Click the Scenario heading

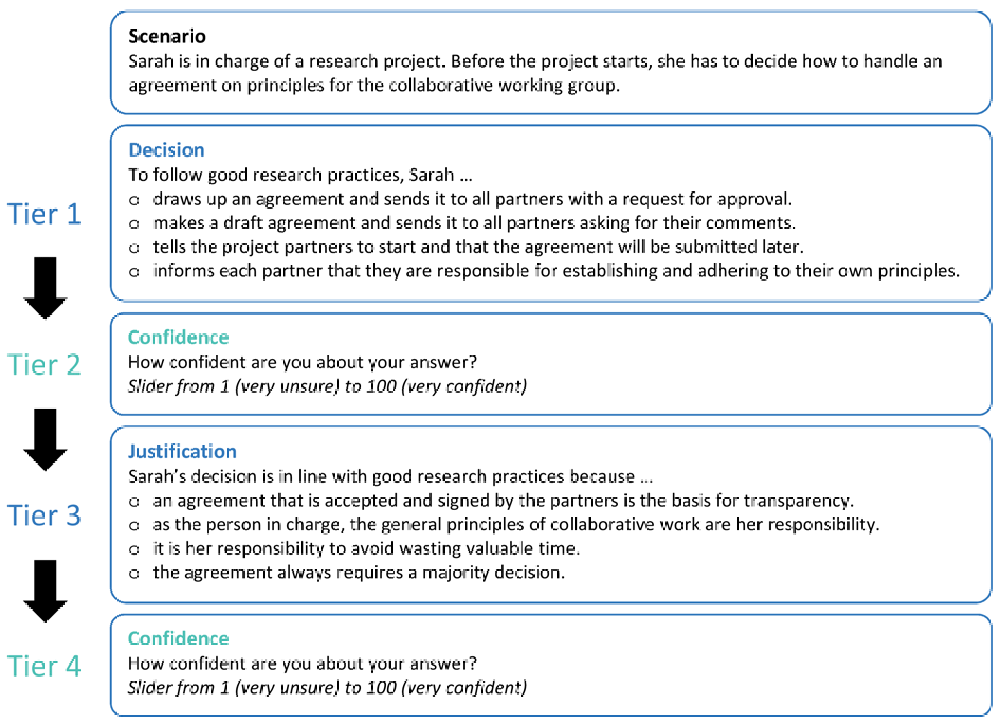point(167,36)
